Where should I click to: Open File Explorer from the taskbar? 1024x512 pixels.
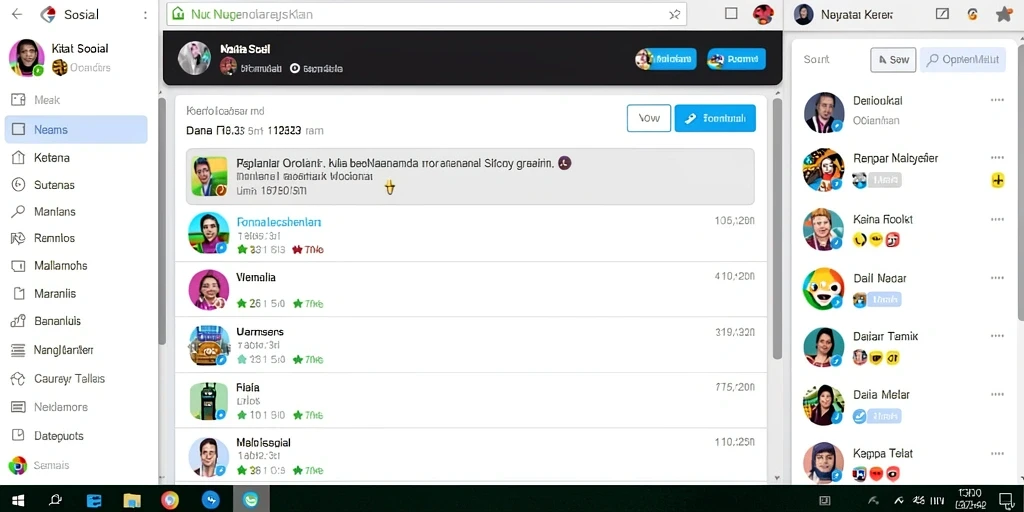point(132,500)
